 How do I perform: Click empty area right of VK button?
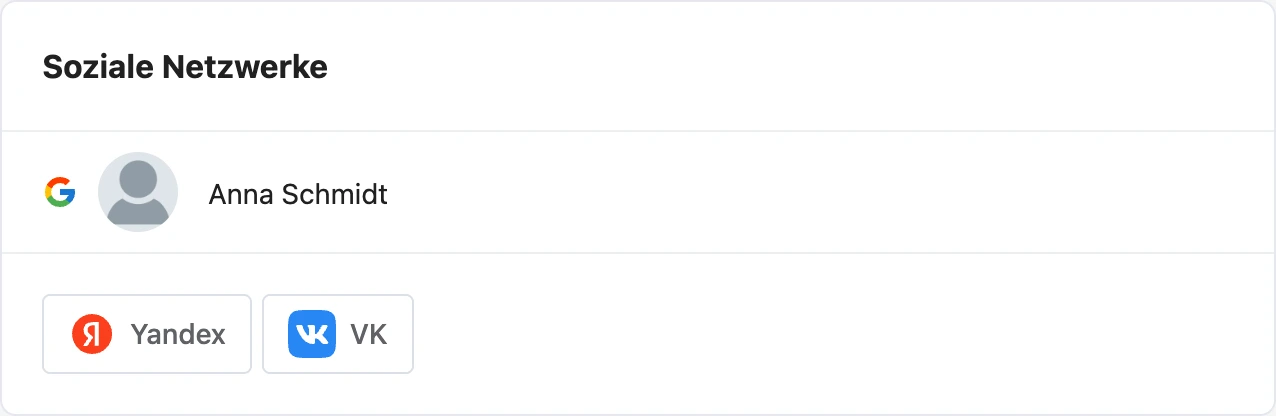tap(840, 334)
